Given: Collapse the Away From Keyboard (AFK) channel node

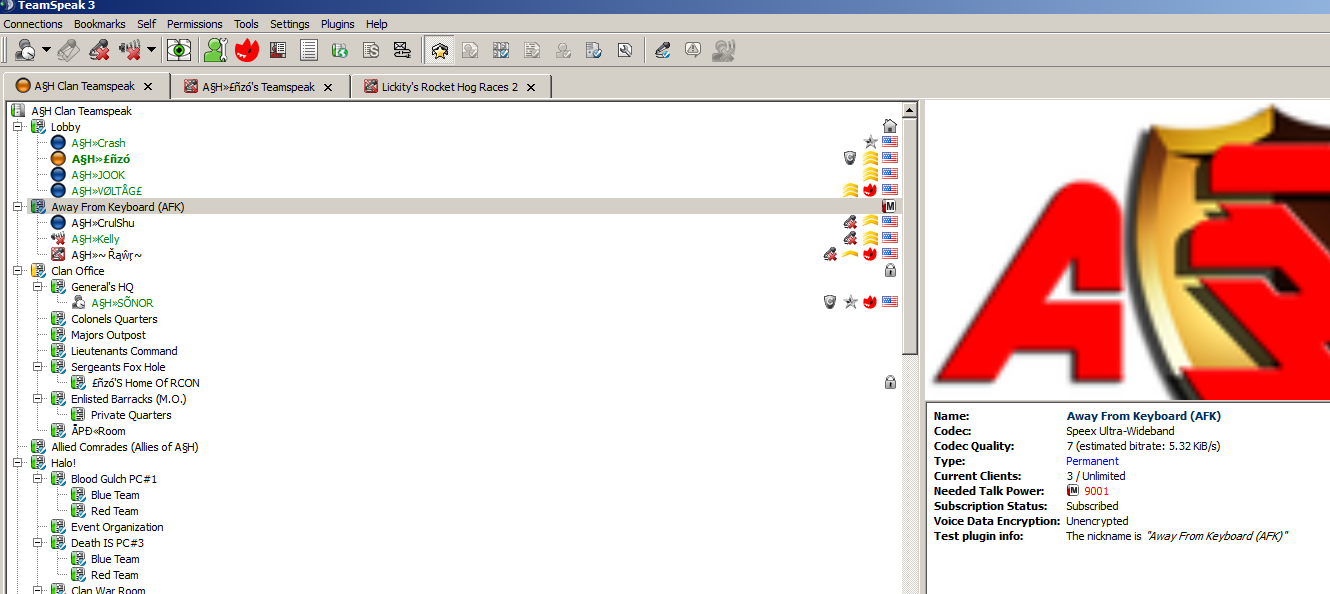Looking at the screenshot, I should (x=17, y=207).
